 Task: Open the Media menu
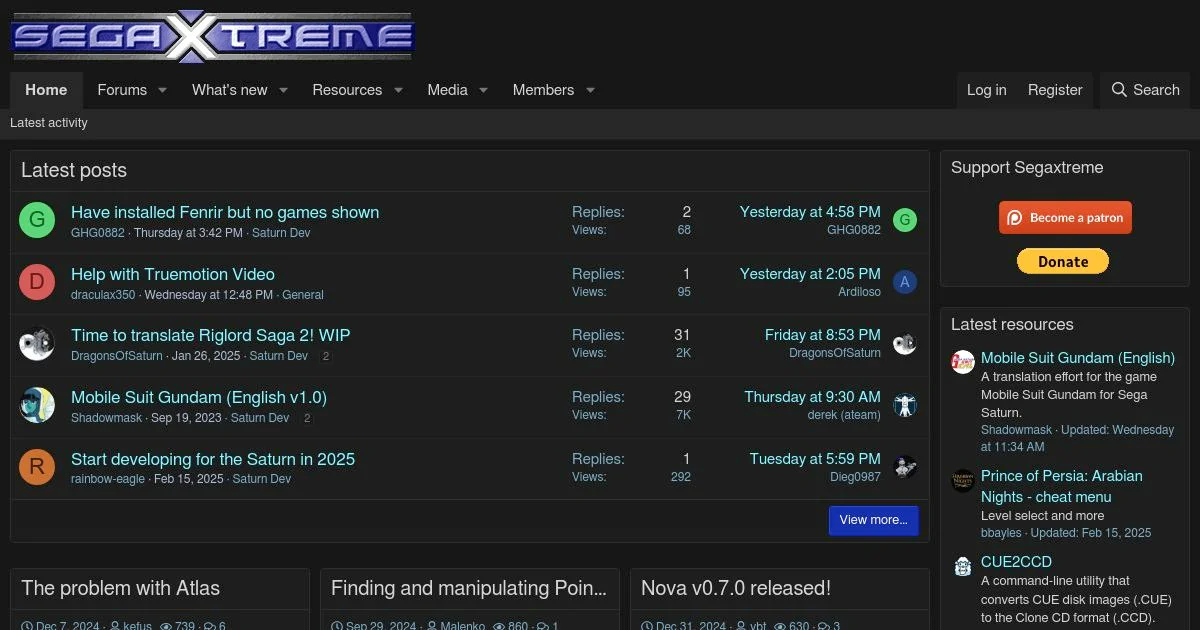point(447,90)
